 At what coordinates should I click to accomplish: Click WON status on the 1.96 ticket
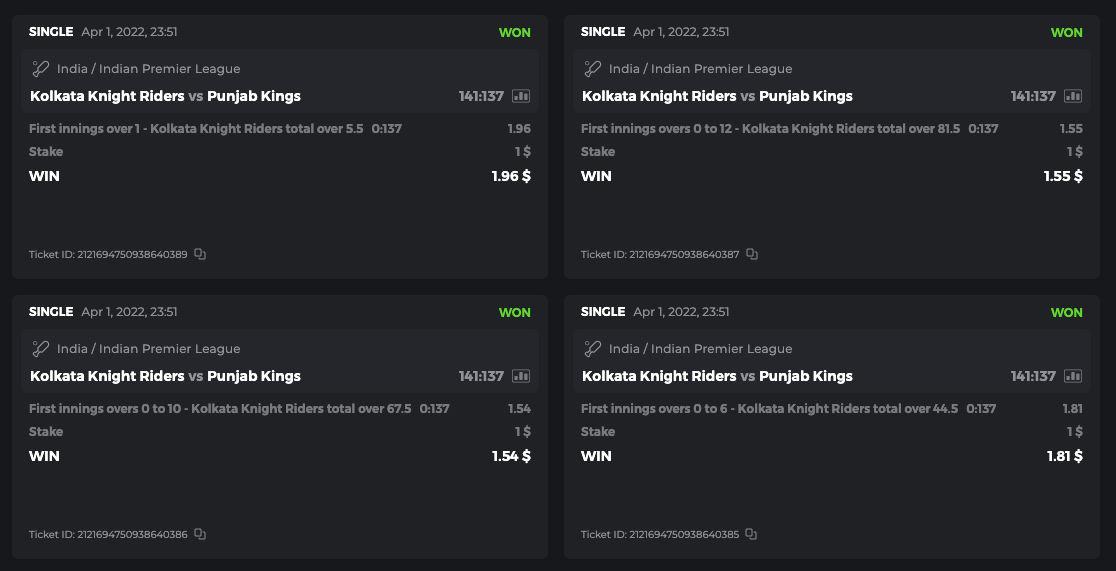515,32
